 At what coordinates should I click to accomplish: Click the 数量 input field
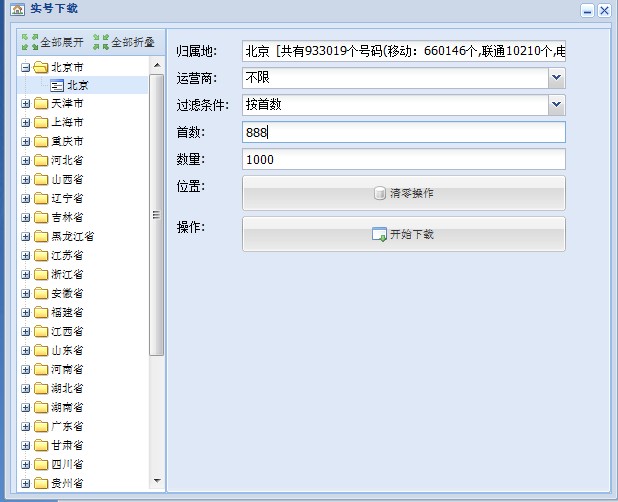click(403, 159)
